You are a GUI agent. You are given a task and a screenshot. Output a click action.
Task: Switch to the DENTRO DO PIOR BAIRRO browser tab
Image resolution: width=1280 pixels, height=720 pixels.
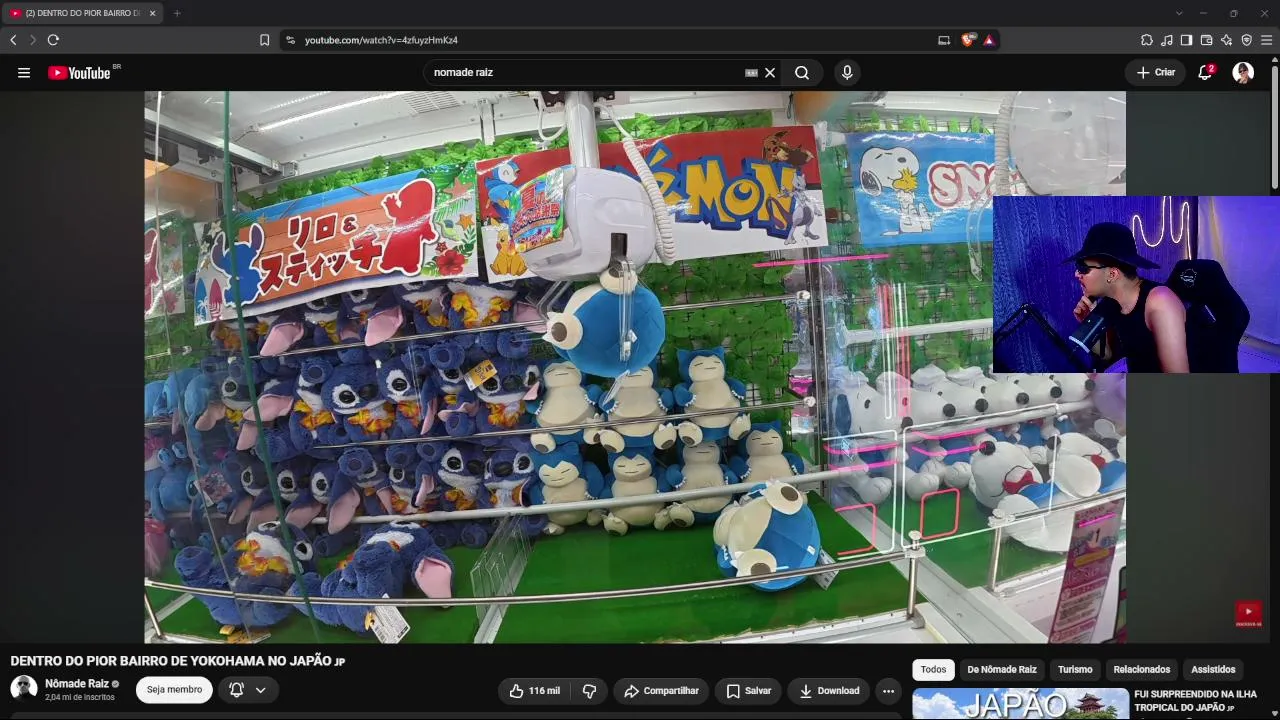click(82, 13)
